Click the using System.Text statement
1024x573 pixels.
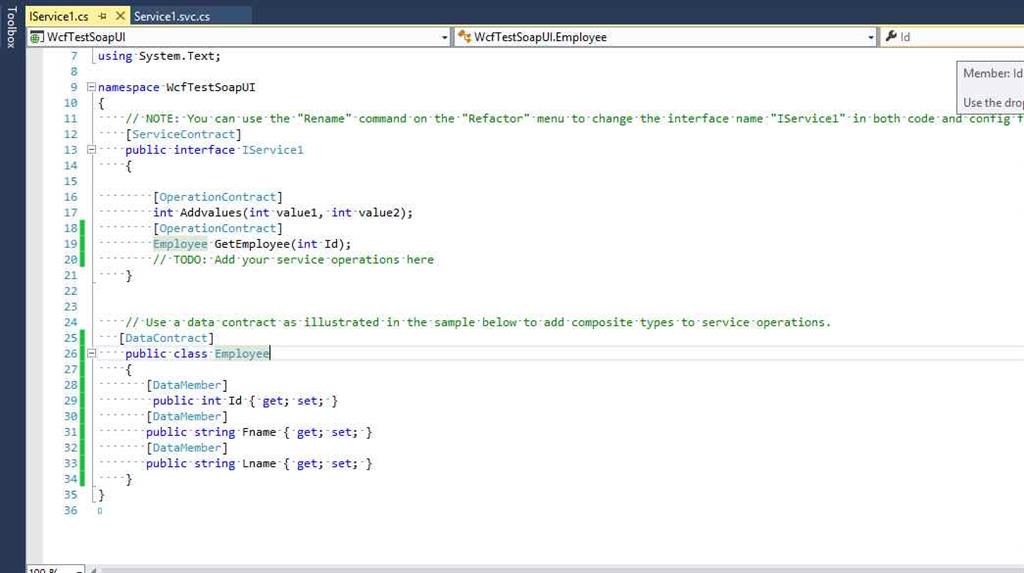pos(159,56)
